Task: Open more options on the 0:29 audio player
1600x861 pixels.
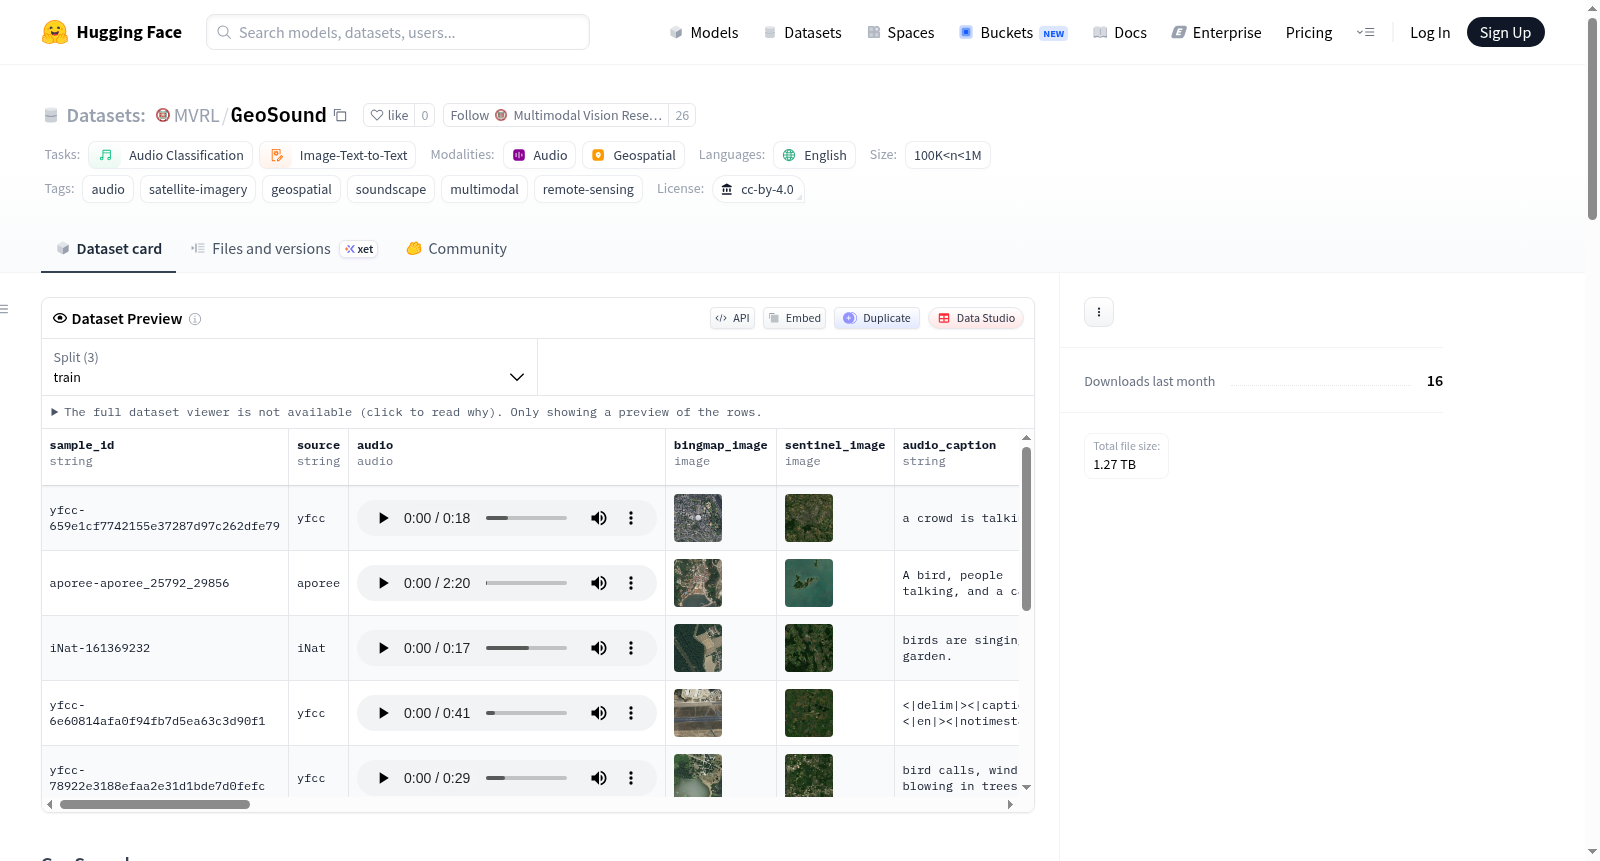Action: tap(631, 778)
